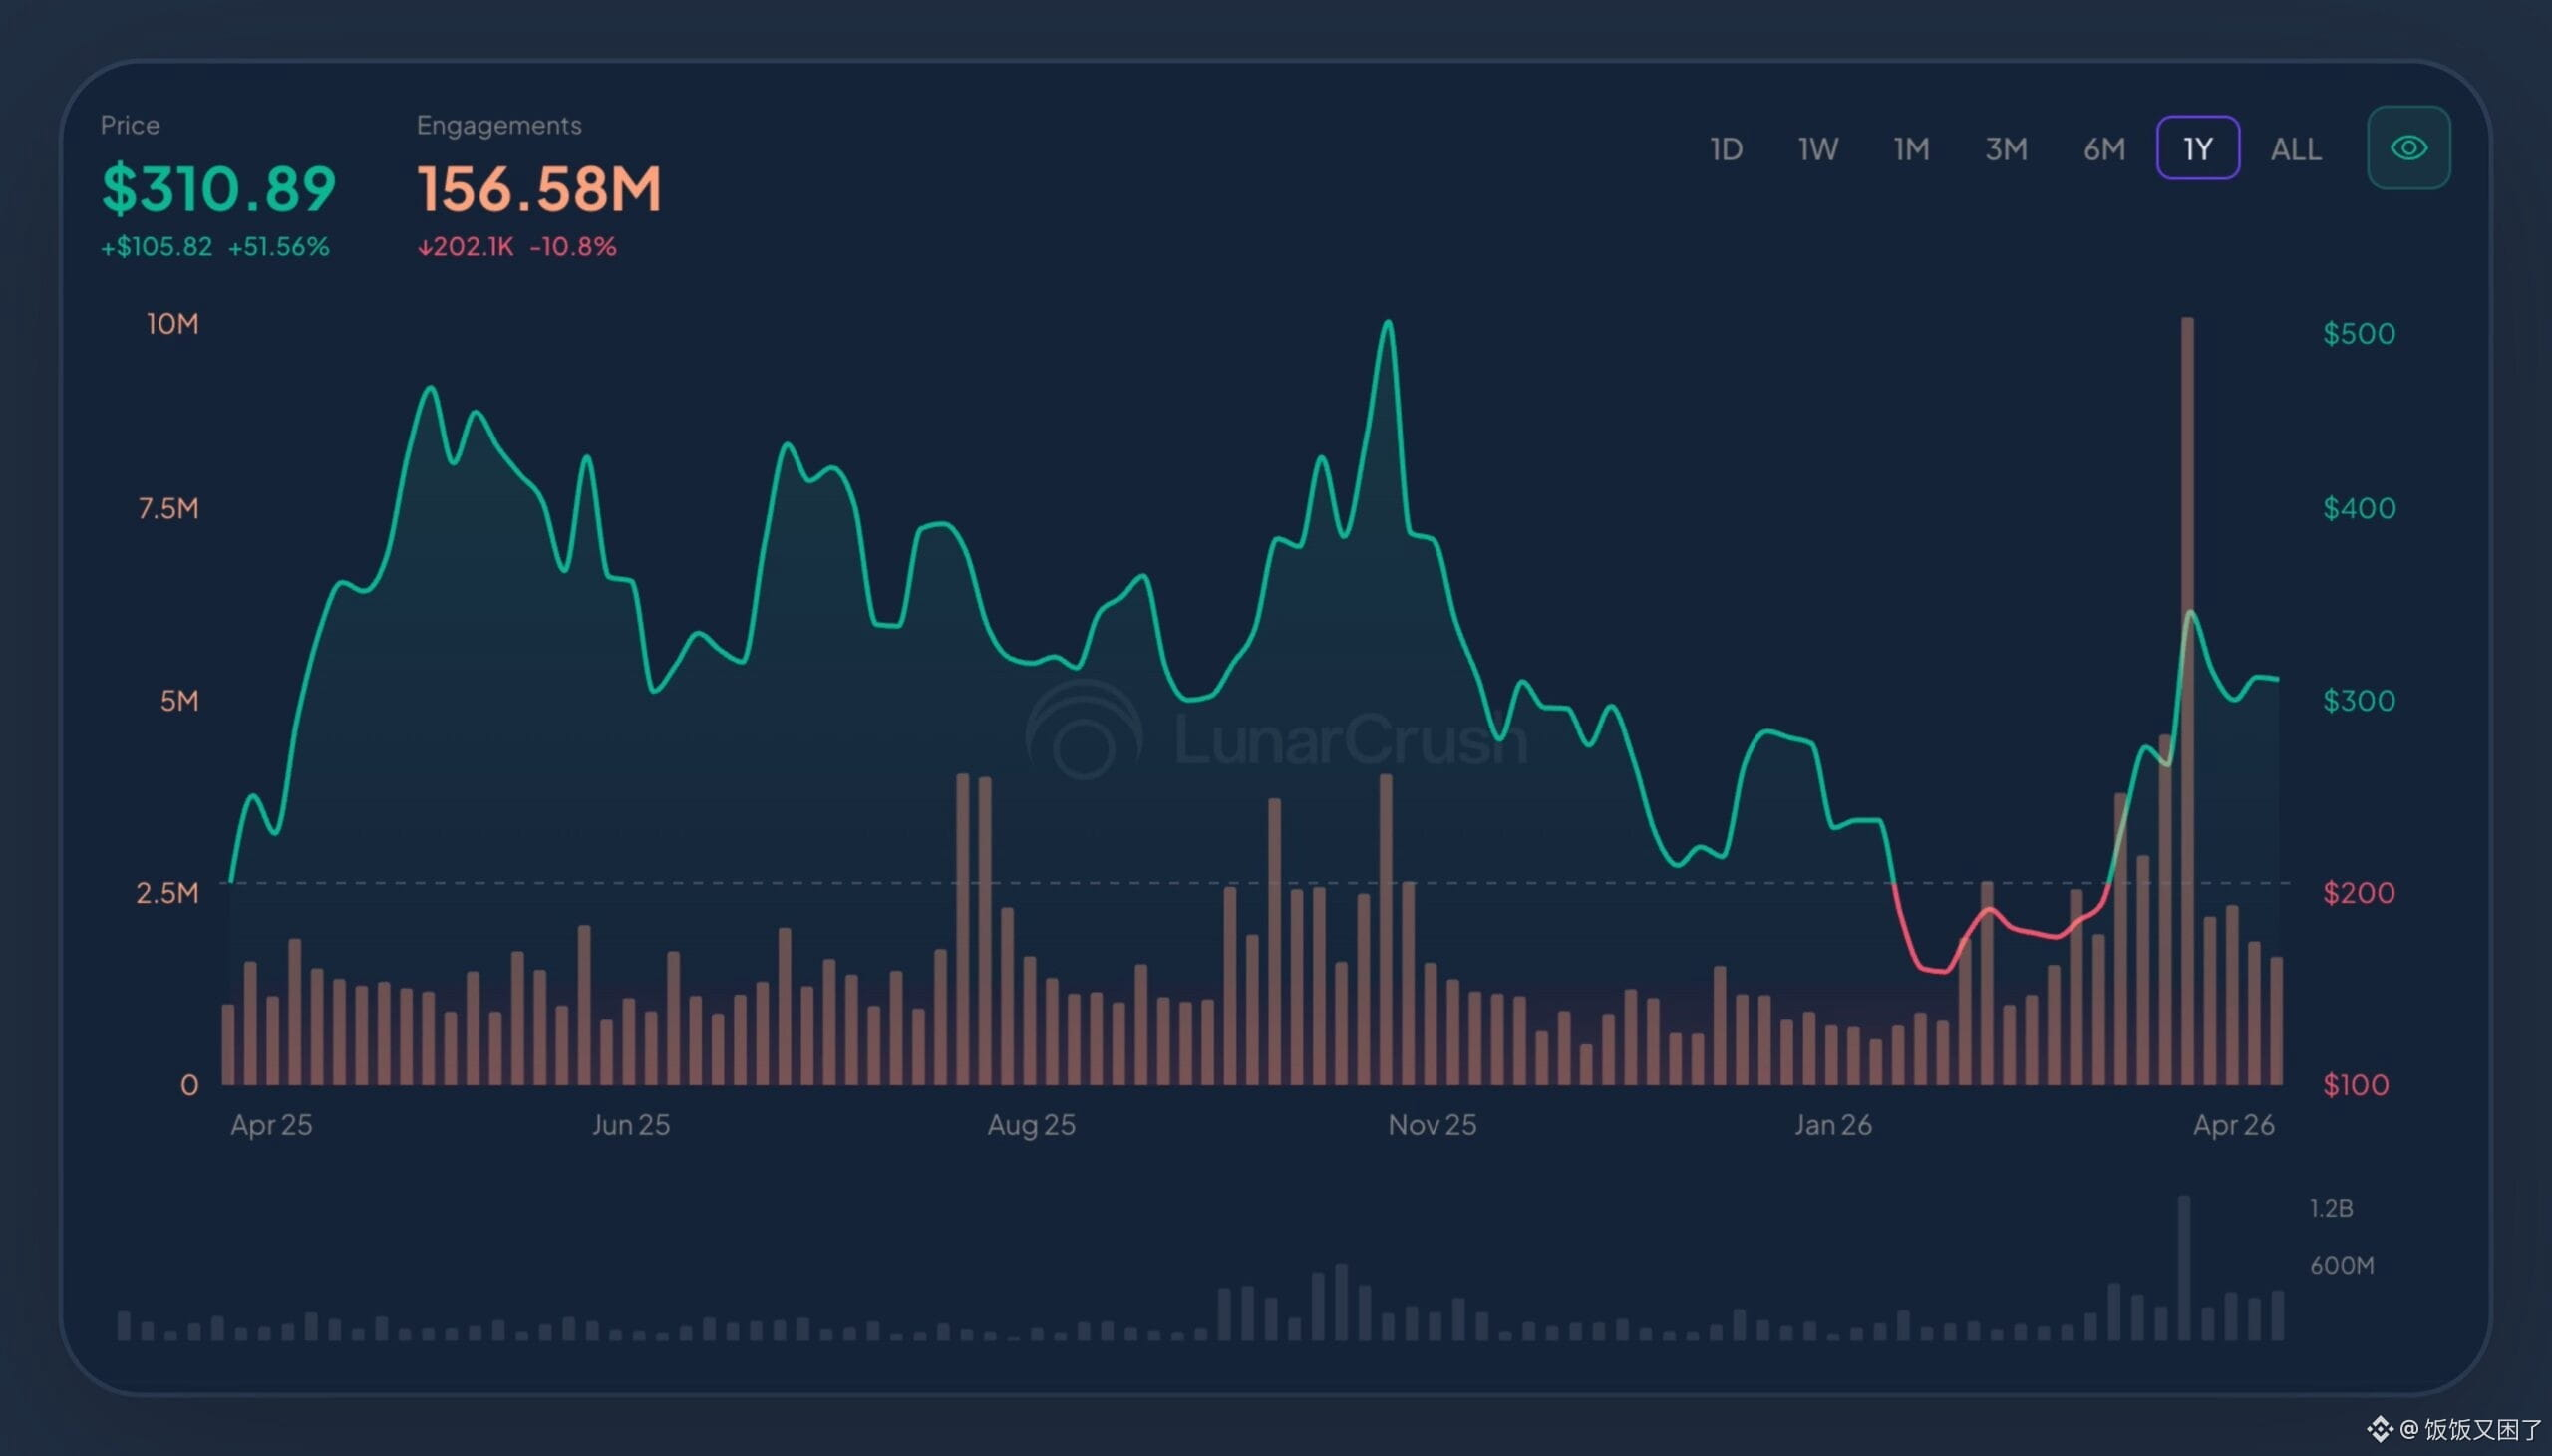Screen dimensions: 2552x1456
Task: Toggle the eye visibility icon
Action: click(2408, 148)
